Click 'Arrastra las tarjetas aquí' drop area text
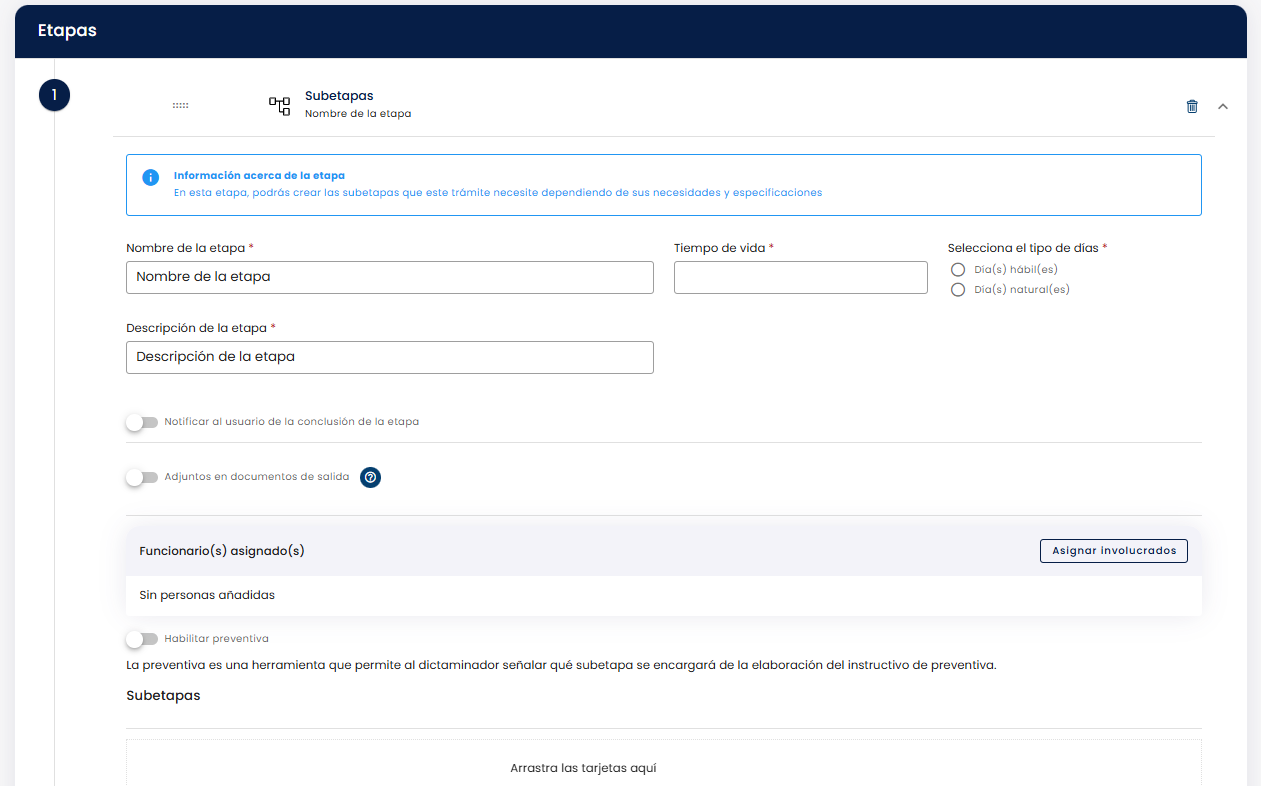 point(583,768)
